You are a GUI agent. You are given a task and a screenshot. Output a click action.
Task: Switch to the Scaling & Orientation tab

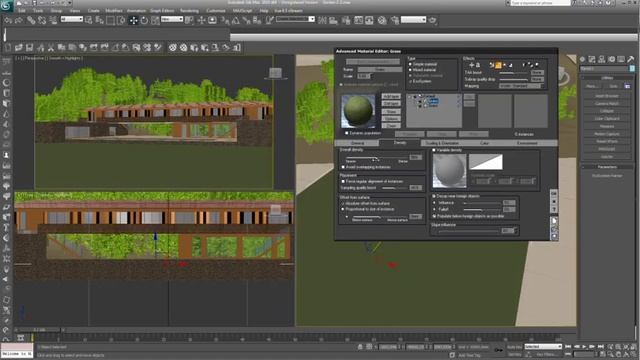442,143
